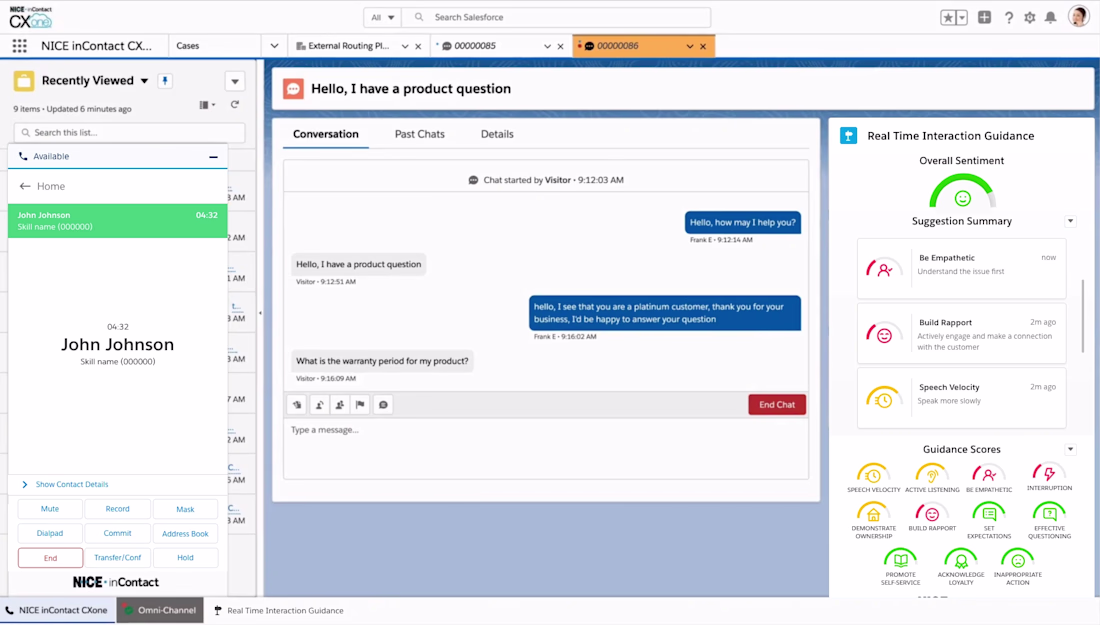Pin the Recently Viewed list

pos(165,81)
